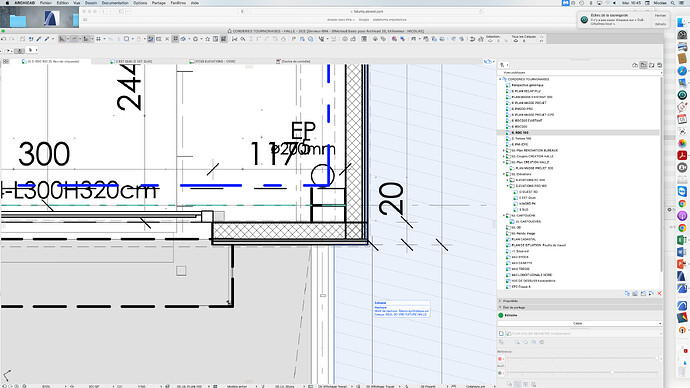
Task: Select the eyedropper pick-up parameters tool
Action: pyautogui.click(x=39, y=39)
